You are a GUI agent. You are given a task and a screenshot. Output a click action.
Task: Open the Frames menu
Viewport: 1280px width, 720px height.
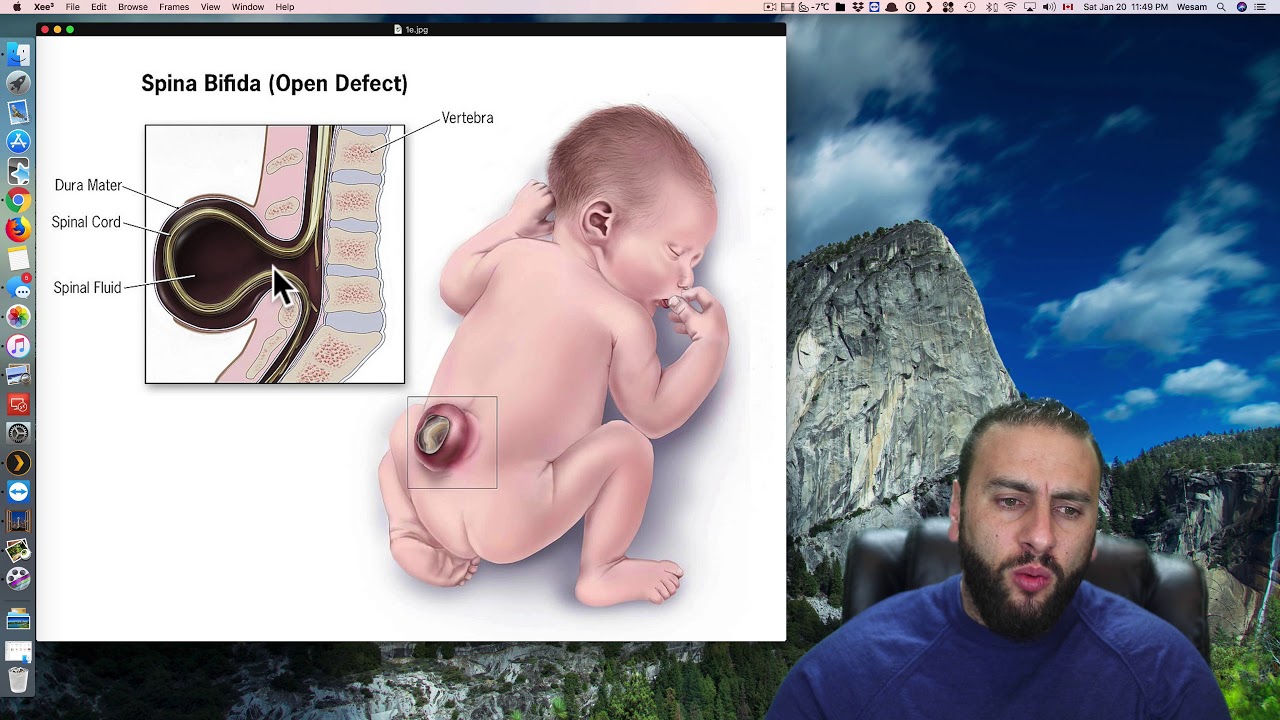pos(174,7)
